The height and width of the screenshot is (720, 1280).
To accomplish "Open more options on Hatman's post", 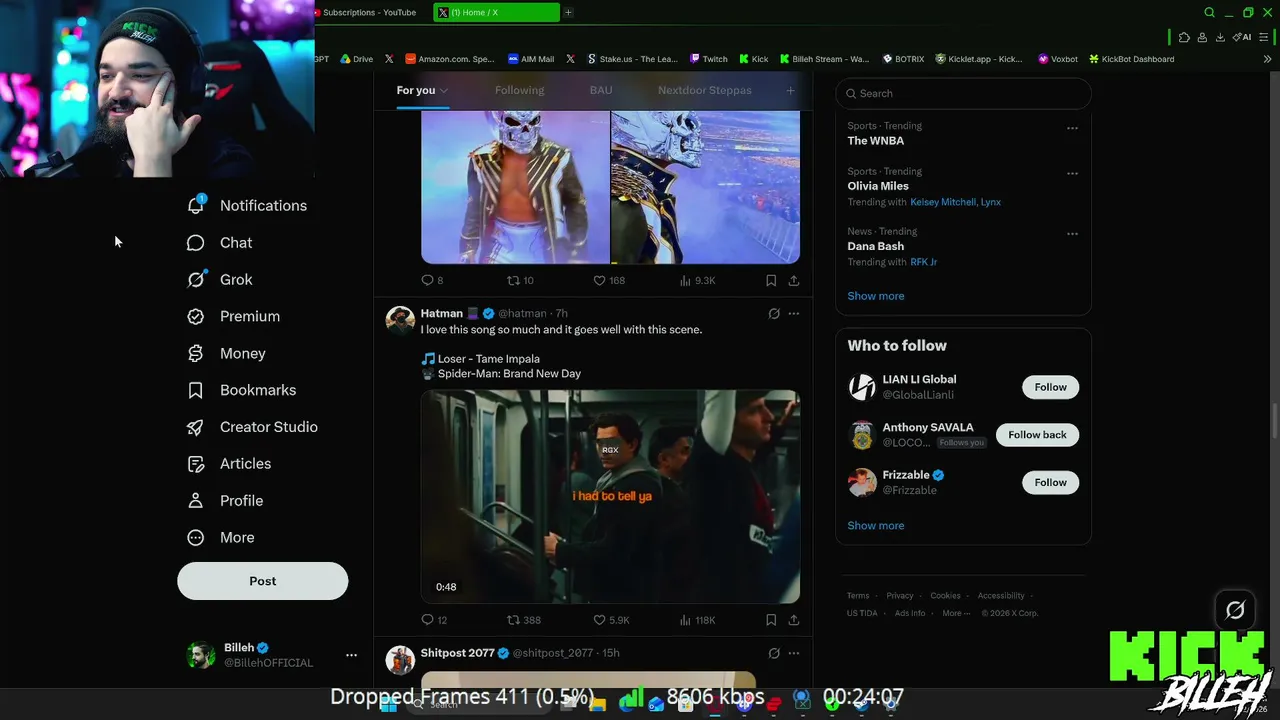I will (794, 314).
